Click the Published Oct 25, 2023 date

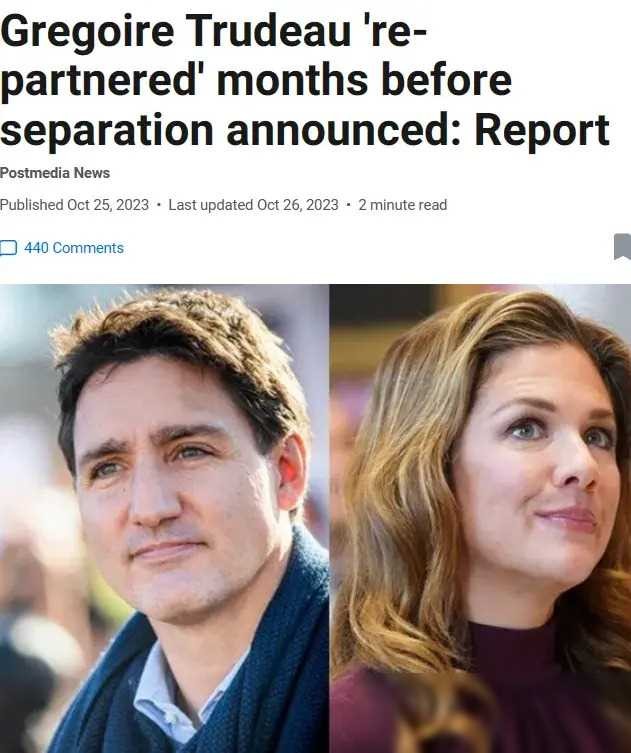pos(74,205)
